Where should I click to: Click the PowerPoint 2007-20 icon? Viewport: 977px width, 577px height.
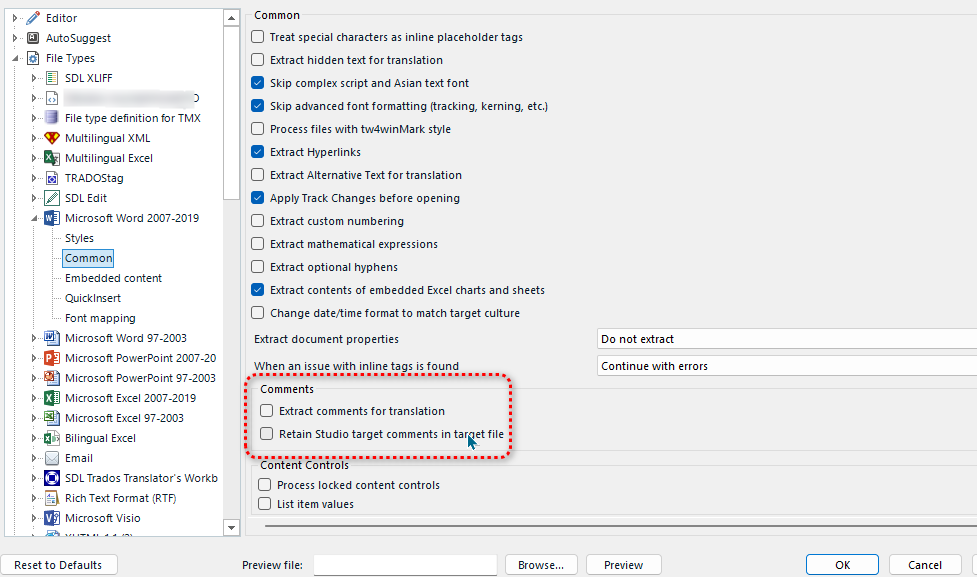[x=52, y=358]
